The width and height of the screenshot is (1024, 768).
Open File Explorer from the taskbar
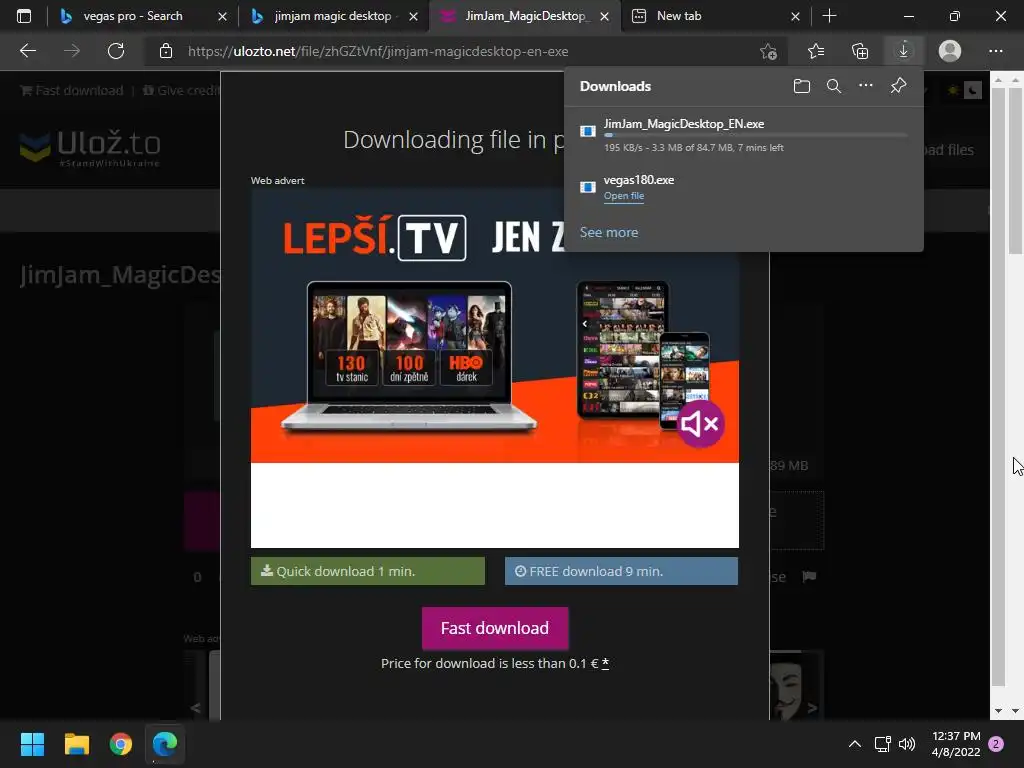click(x=76, y=744)
